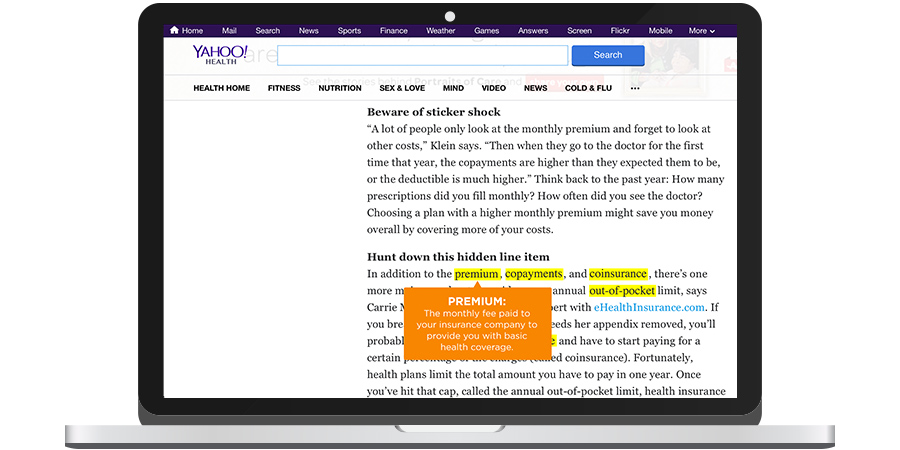
Task: Expand the ellipsis more-sections menu
Action: point(635,88)
